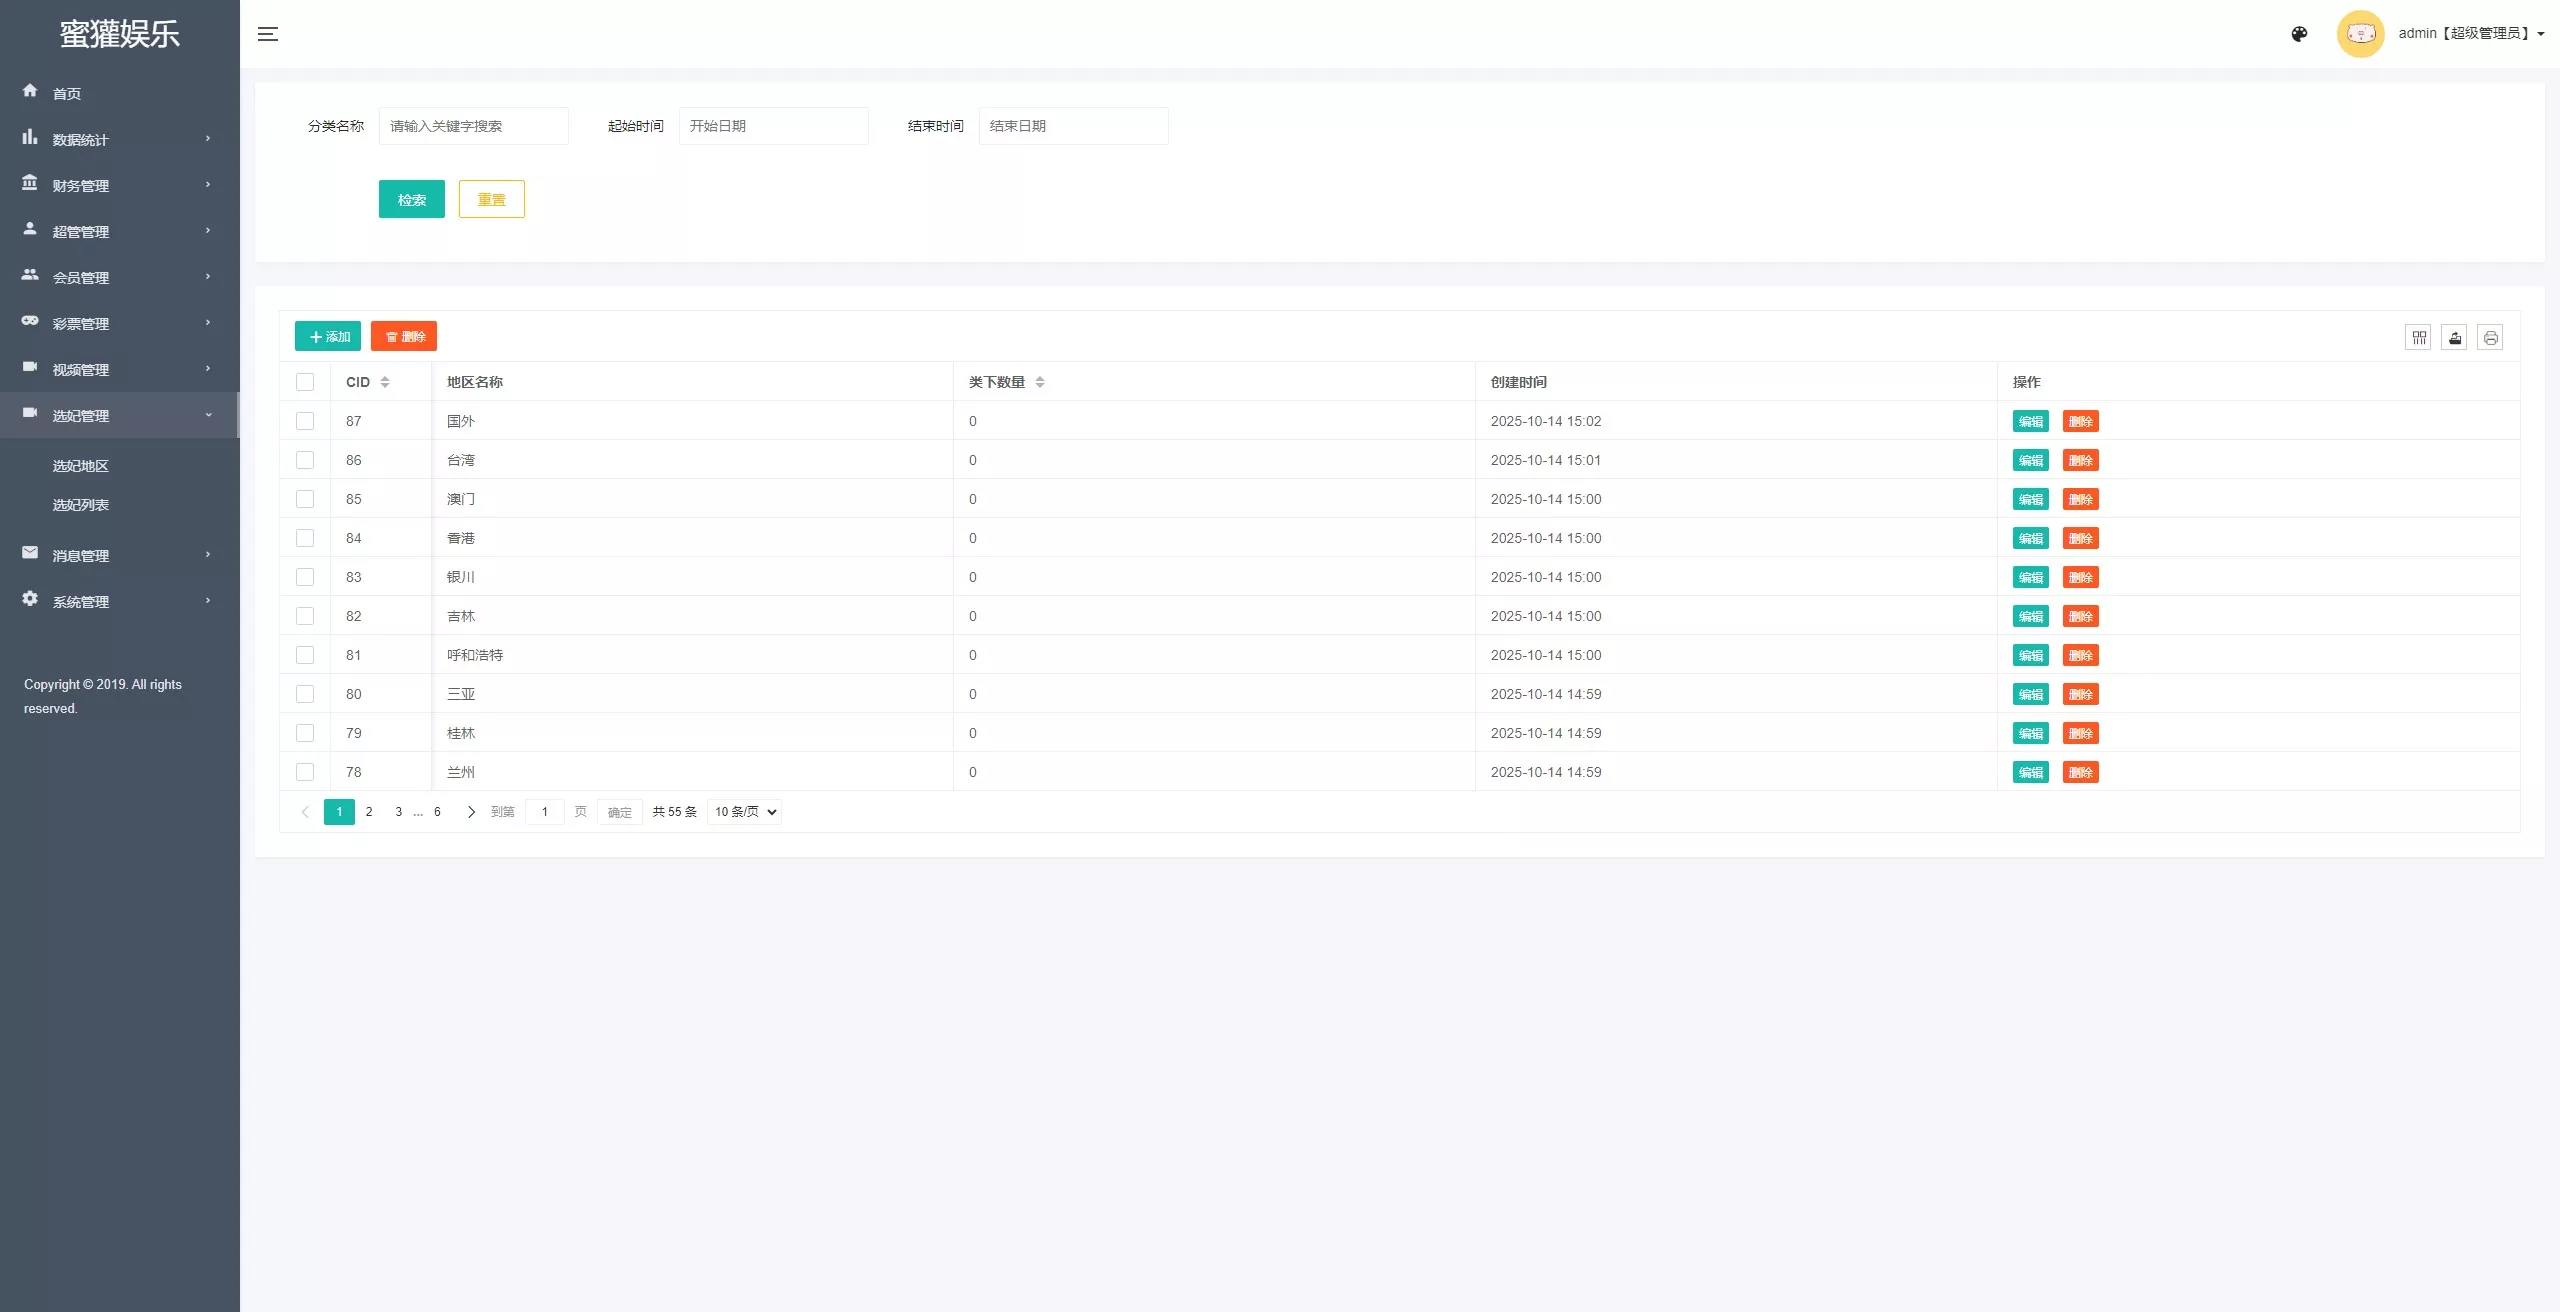Expand the 财务管理 sidebar menu

[x=119, y=186]
